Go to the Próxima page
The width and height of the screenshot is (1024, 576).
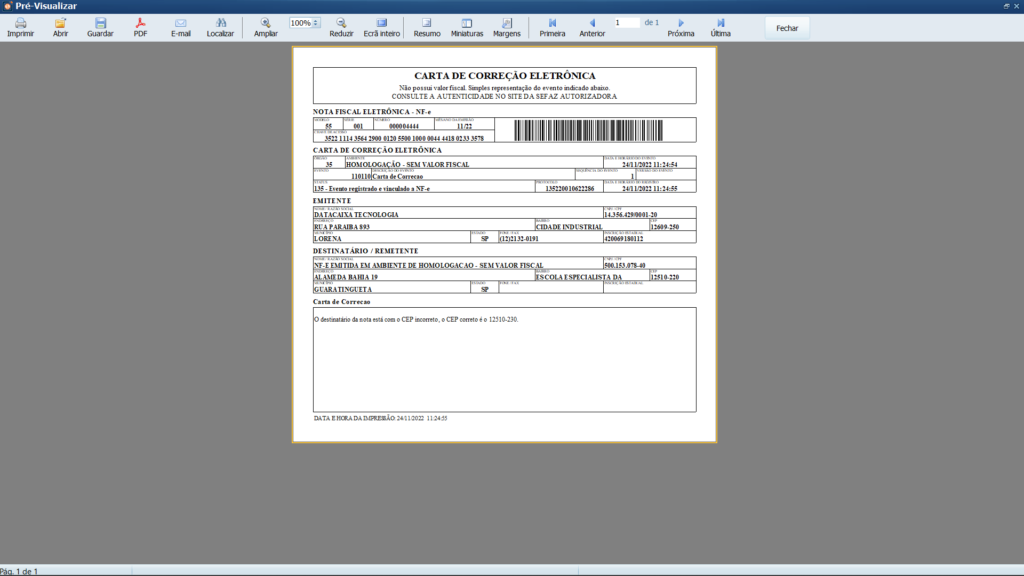tap(681, 27)
